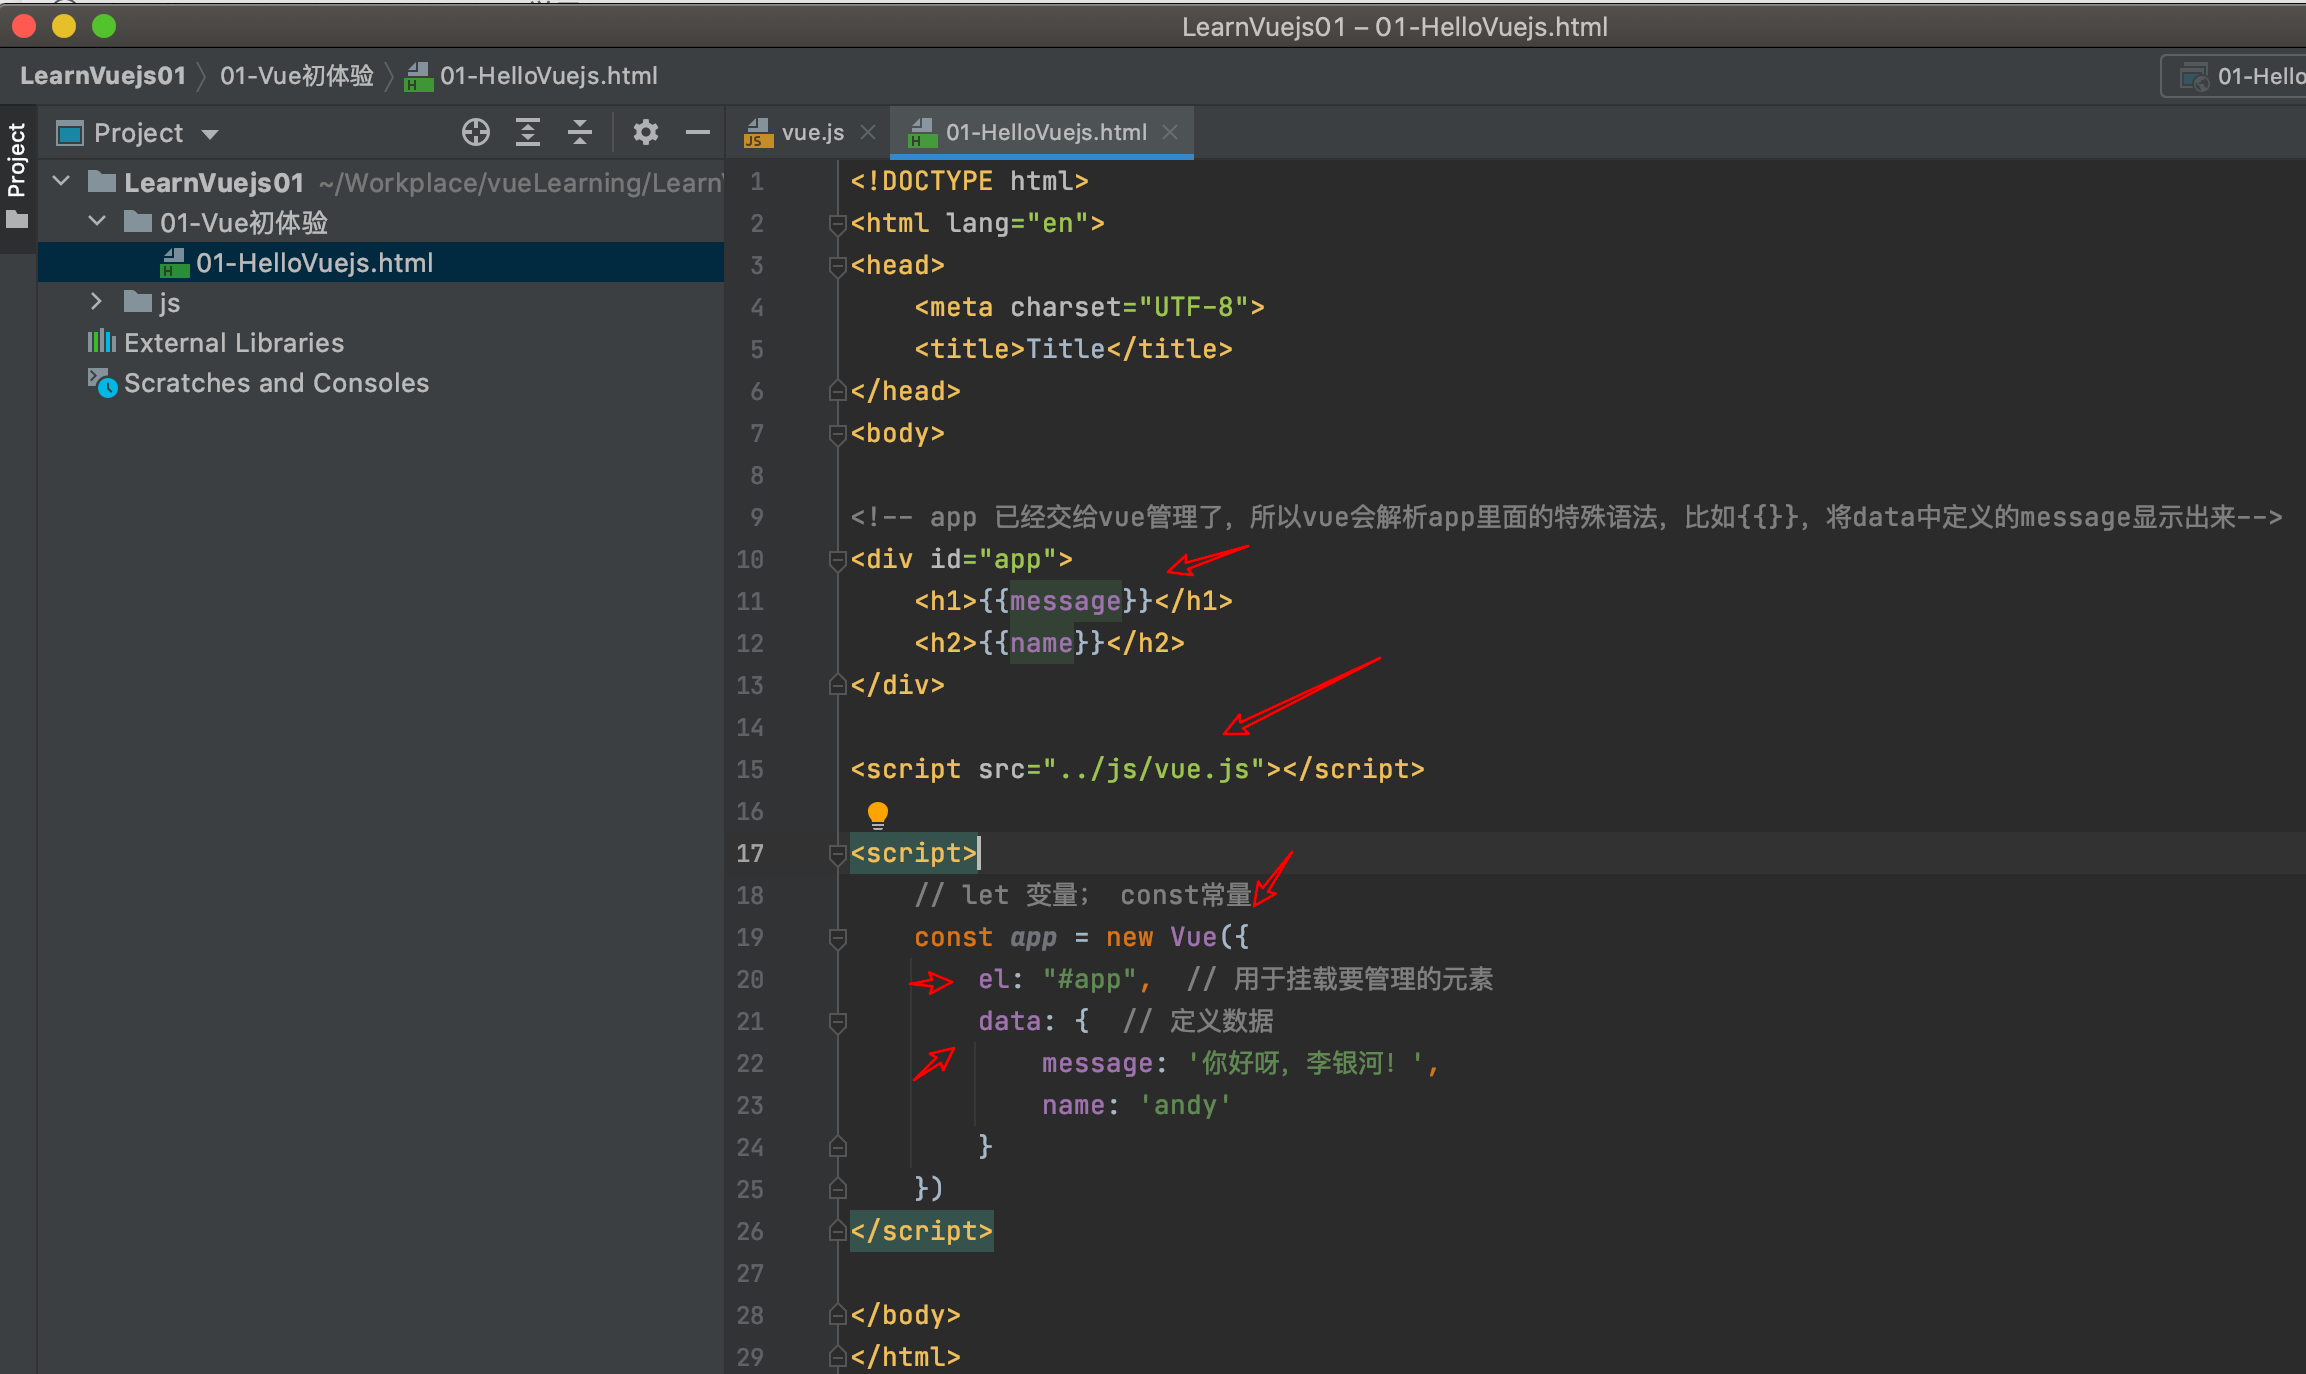This screenshot has height=1374, width=2306.
Task: Fold the div app block on line 10
Action: [837, 560]
